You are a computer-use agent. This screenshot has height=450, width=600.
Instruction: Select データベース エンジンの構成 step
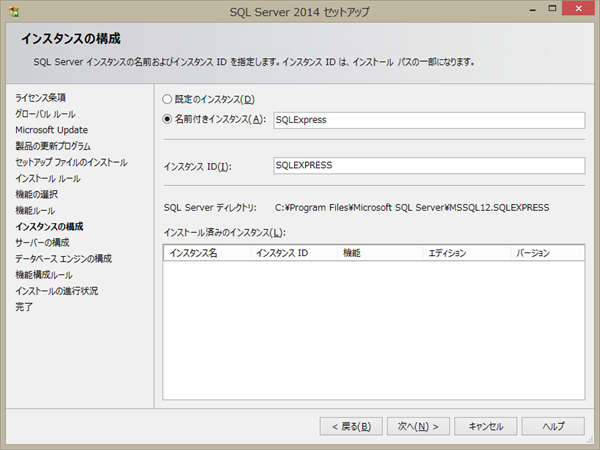click(x=64, y=259)
